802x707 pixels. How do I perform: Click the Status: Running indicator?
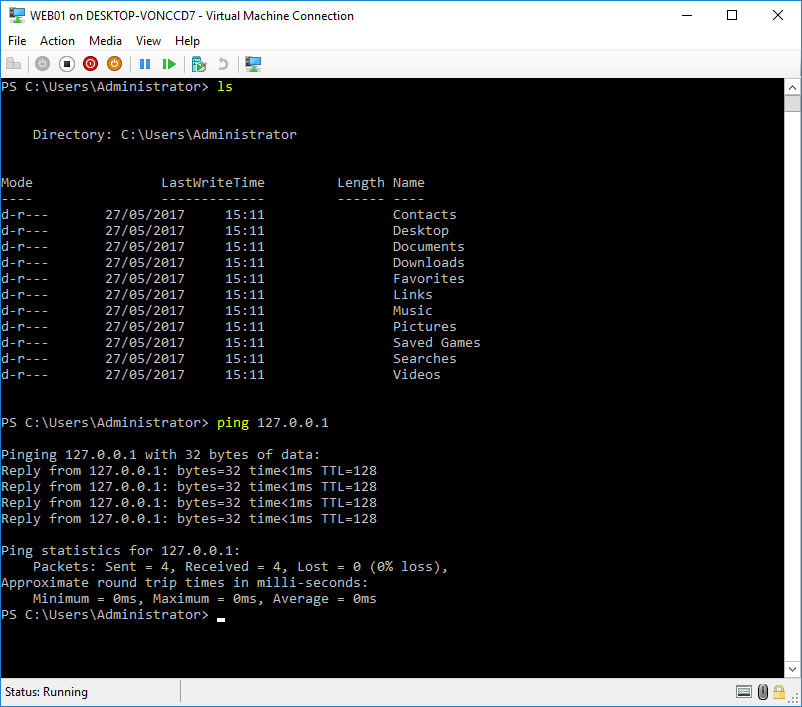pos(46,691)
